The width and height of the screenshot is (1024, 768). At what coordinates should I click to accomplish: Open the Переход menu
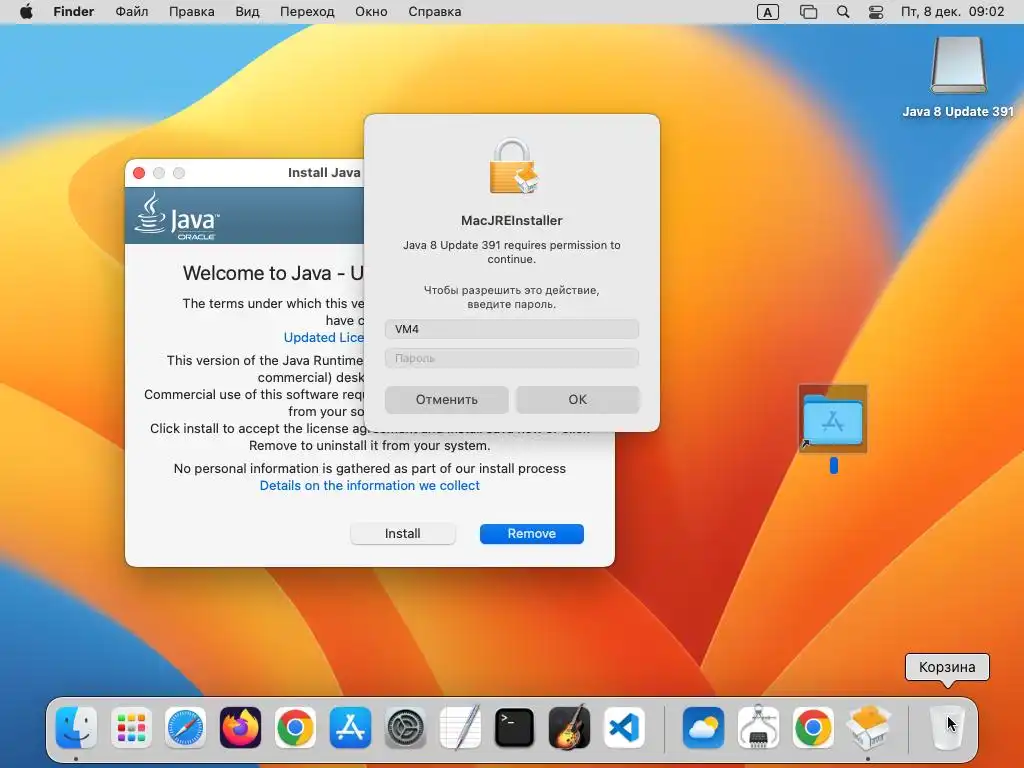[307, 12]
